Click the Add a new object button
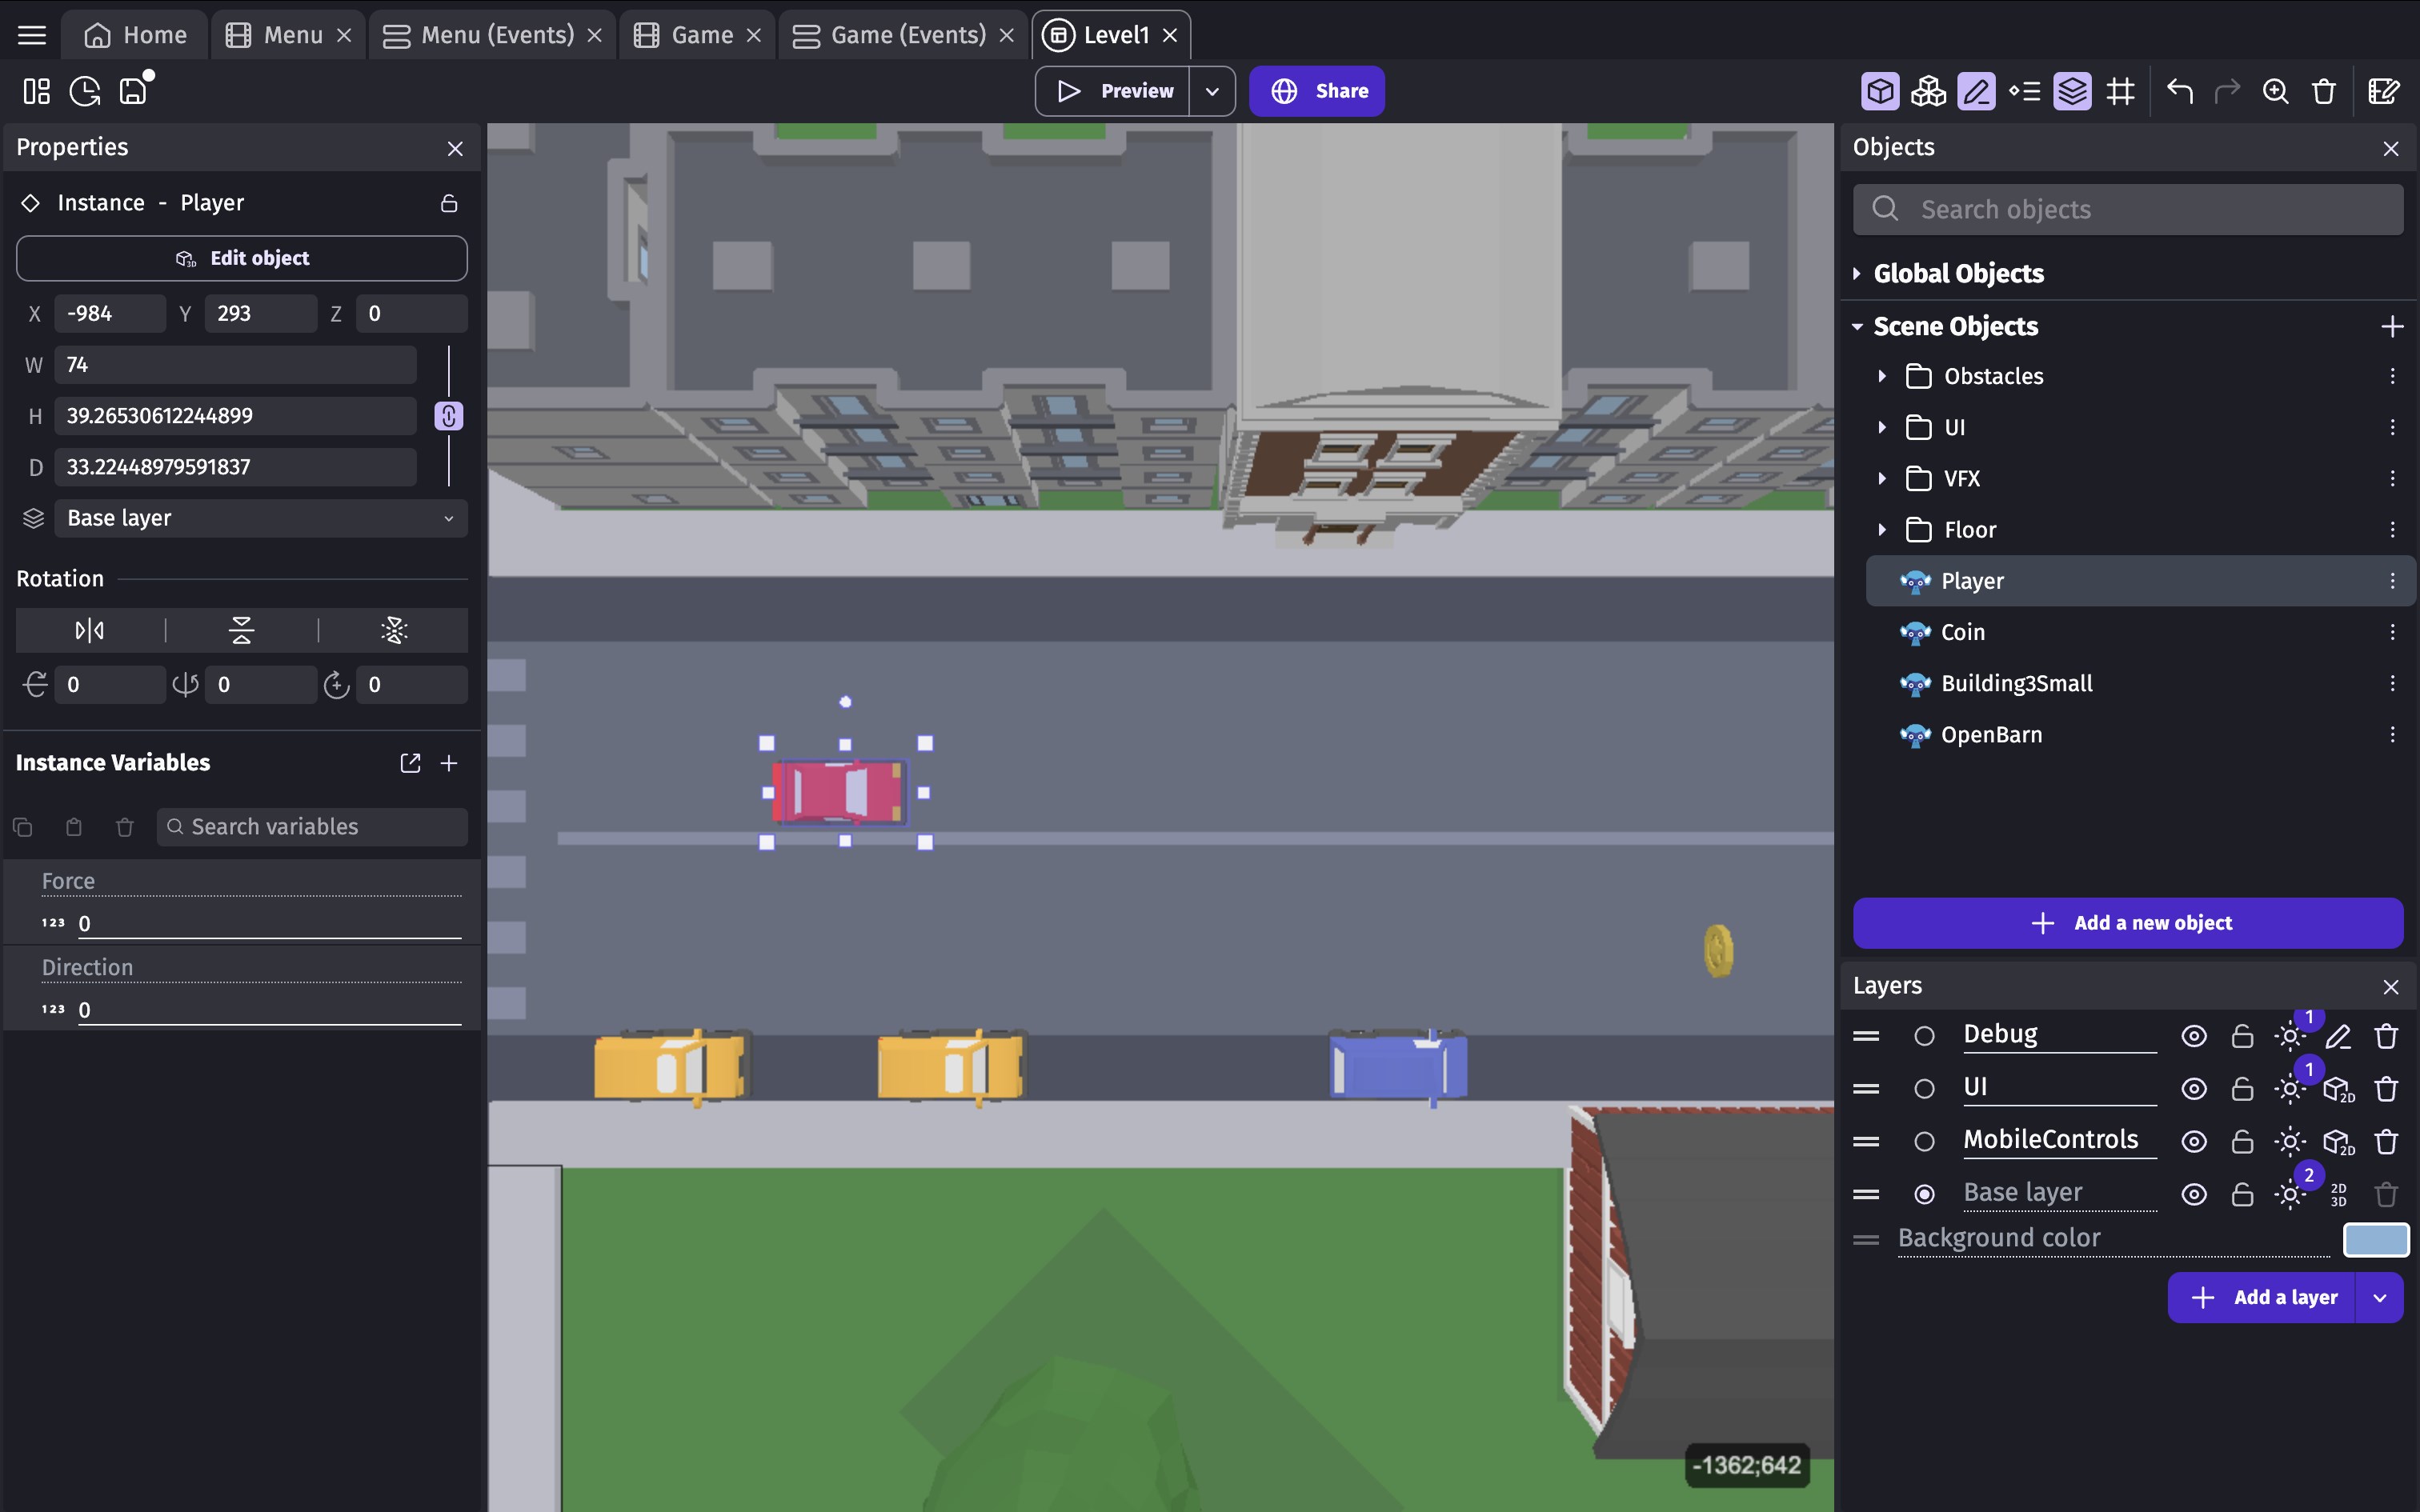 (2128, 923)
